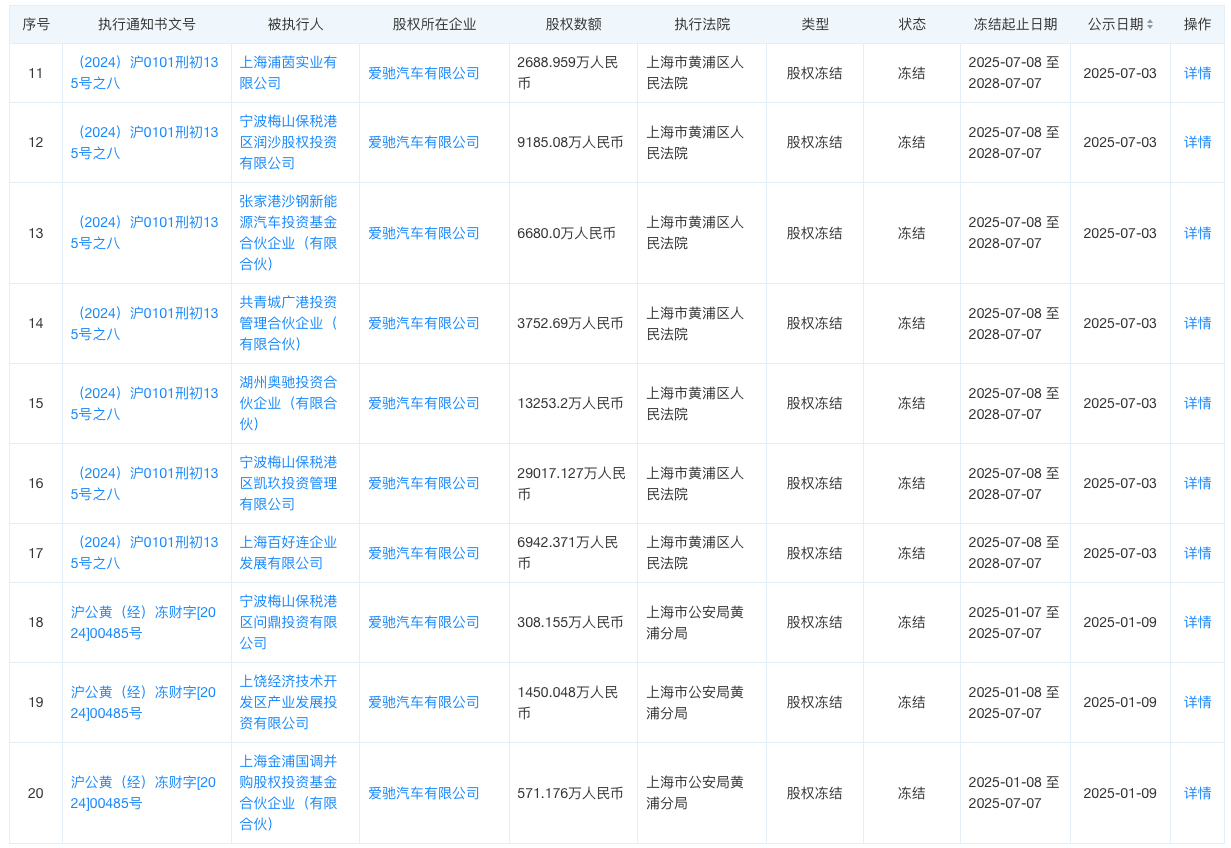1231x848 pixels.
Task: Open 详情 for row 11
Action: (1197, 73)
